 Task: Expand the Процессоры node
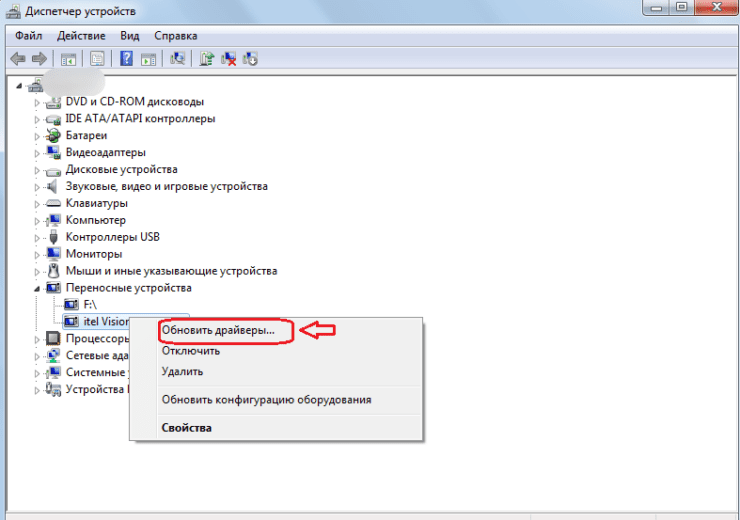coord(37,339)
